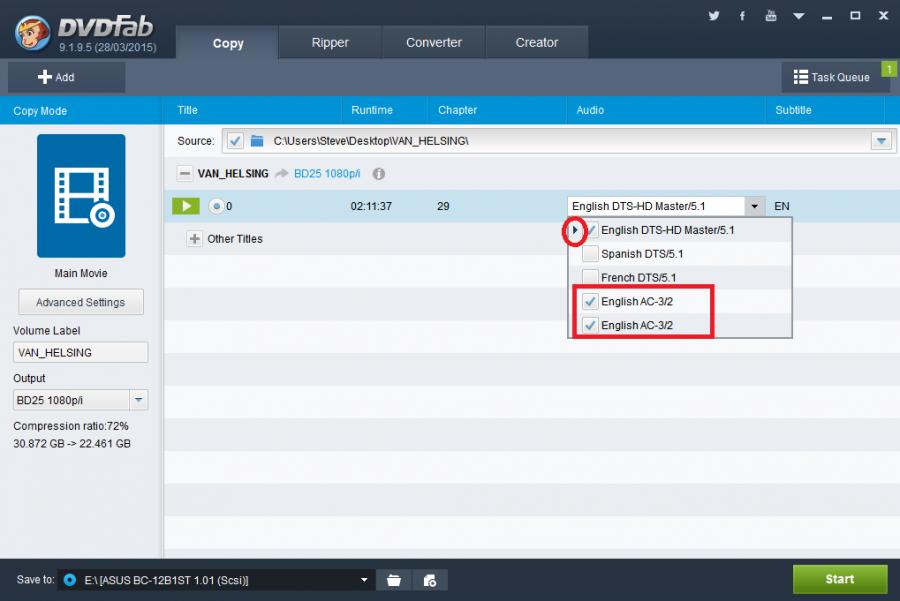This screenshot has width=900, height=601.
Task: Click the DVDFab monkey logo
Action: click(33, 33)
